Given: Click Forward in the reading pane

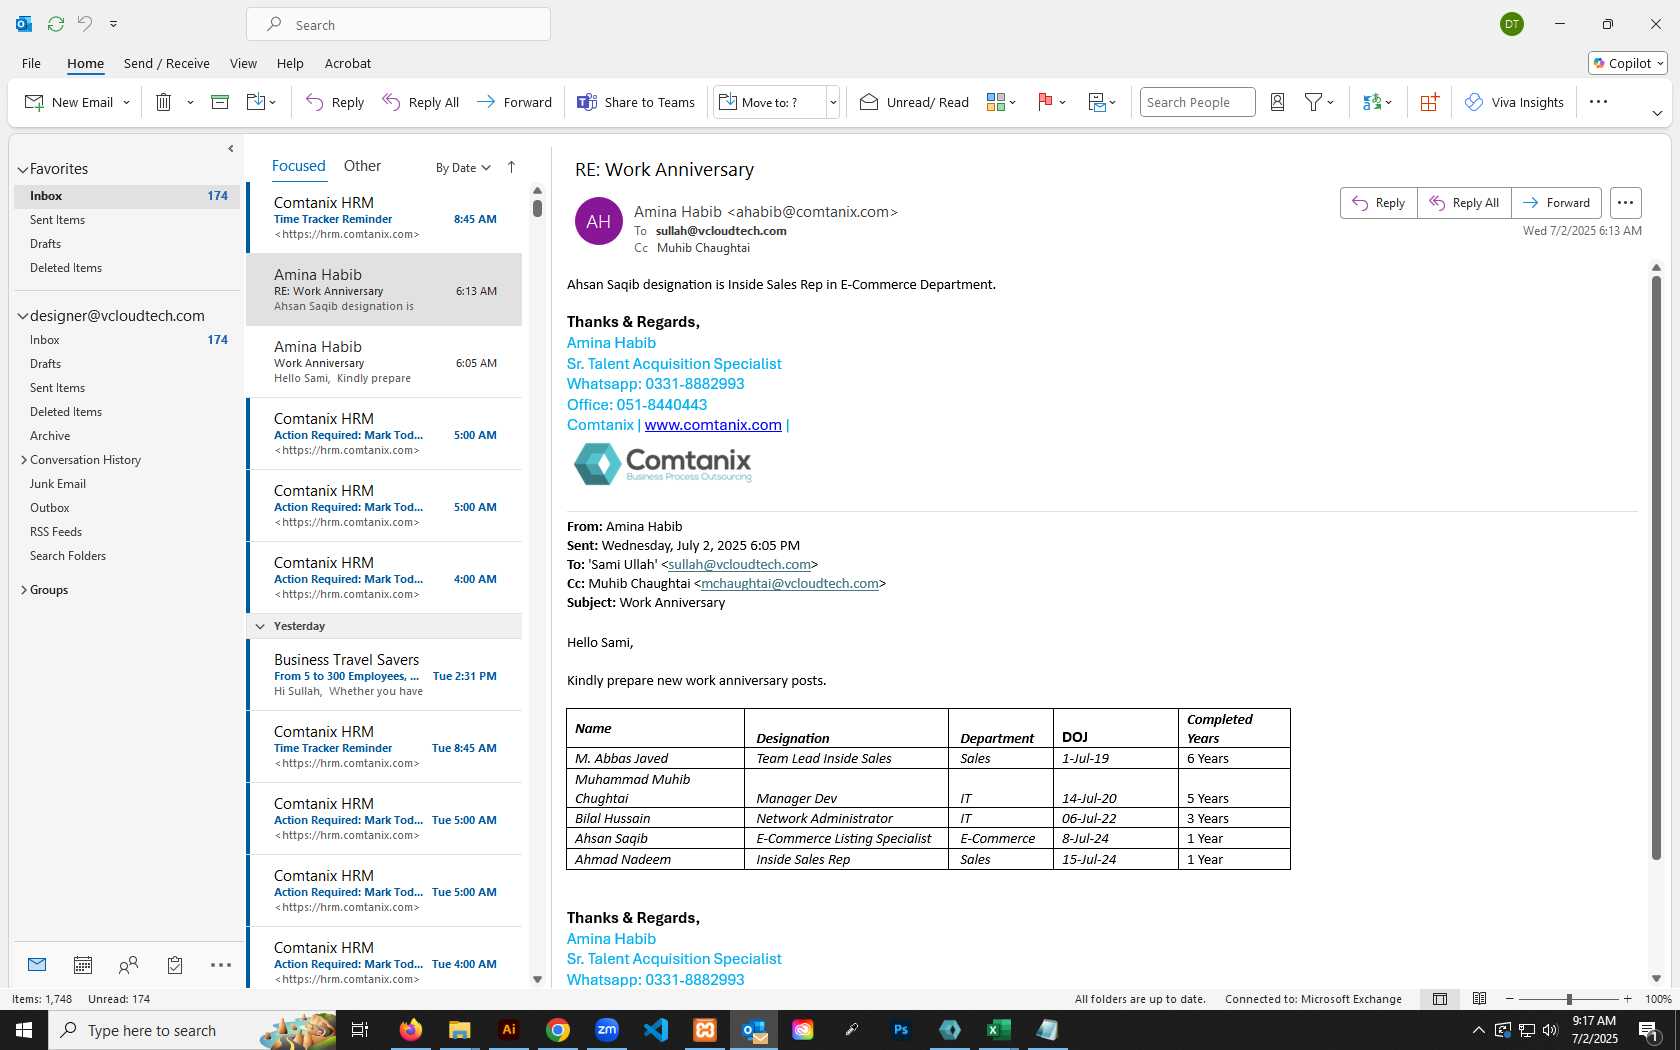Looking at the screenshot, I should point(1556,203).
